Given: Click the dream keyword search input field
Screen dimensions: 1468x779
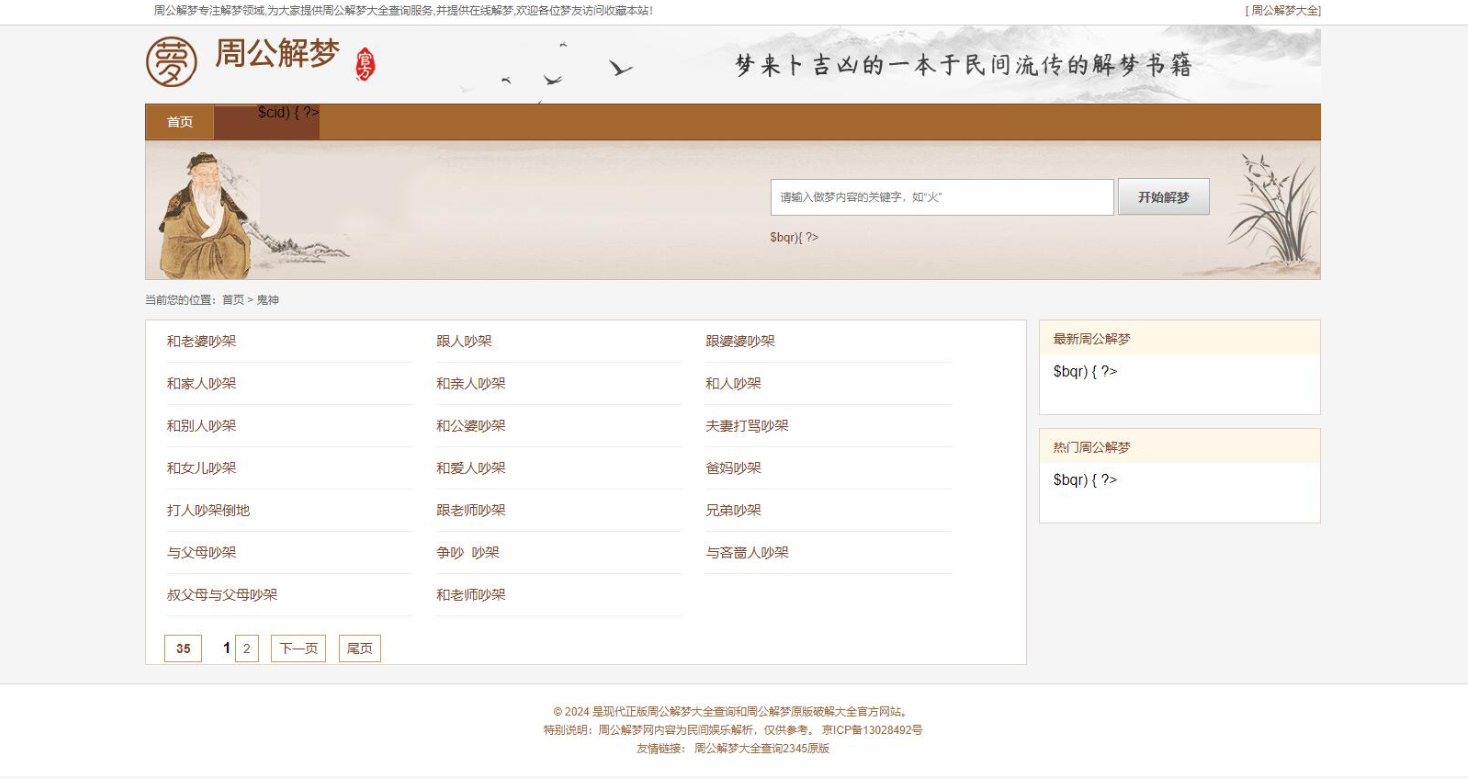Looking at the screenshot, I should (942, 197).
